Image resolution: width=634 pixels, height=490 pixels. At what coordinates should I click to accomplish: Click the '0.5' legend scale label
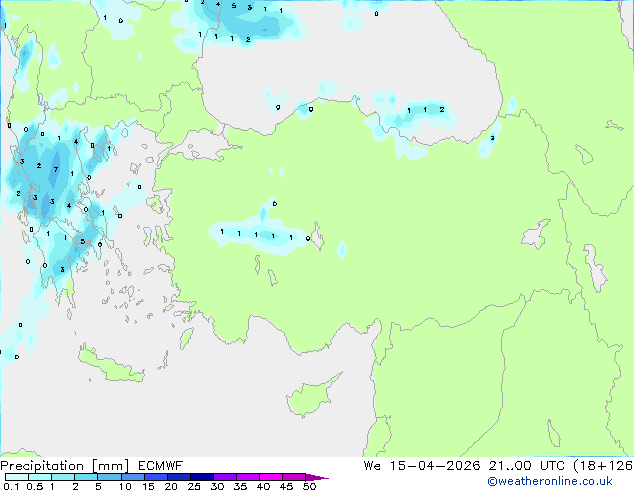(35, 486)
